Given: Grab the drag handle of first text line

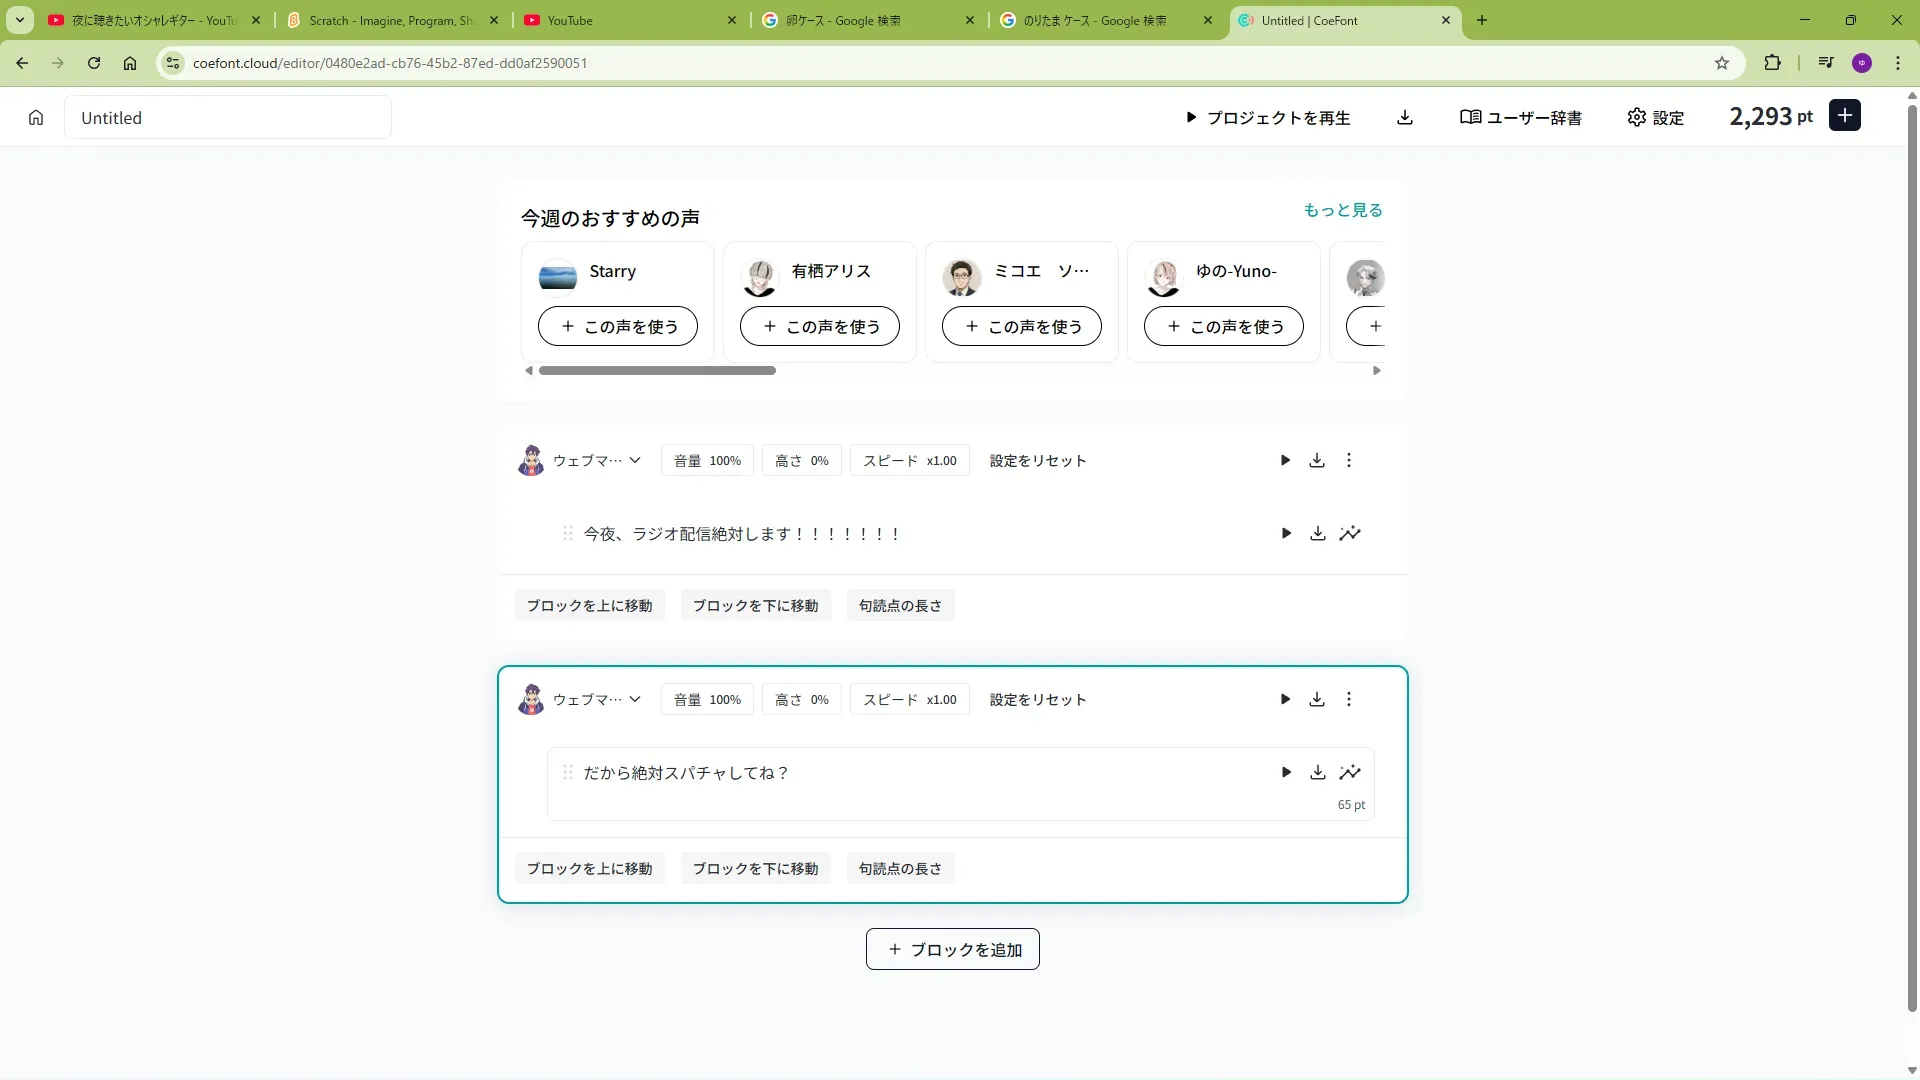Looking at the screenshot, I should pyautogui.click(x=568, y=534).
